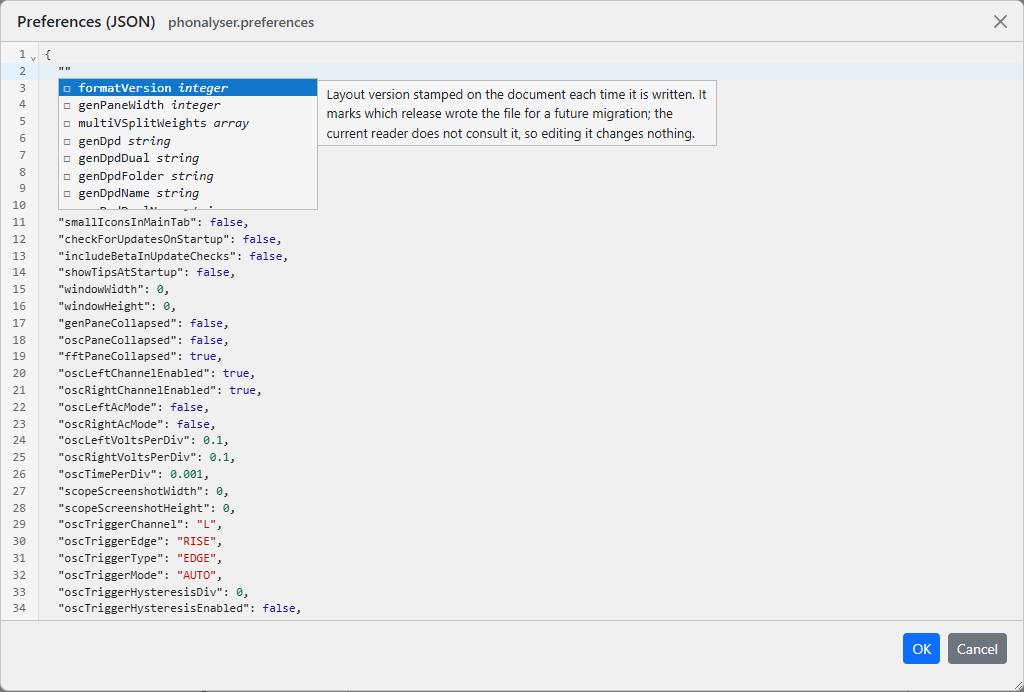1024x692 pixels.
Task: Click the true value of fftPaneCollapsed
Action: click(x=203, y=356)
